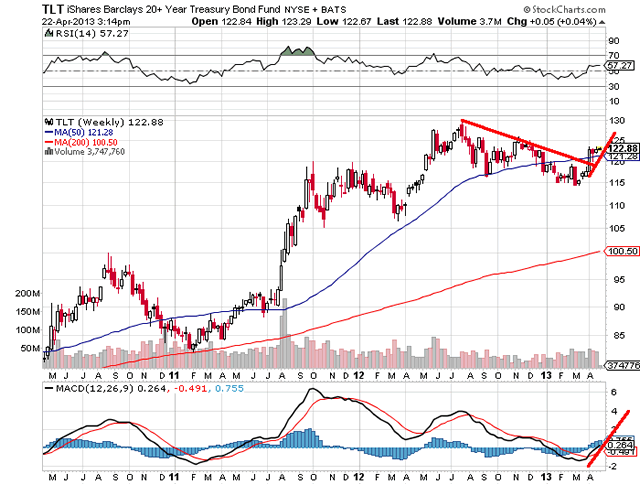
Task: Select the 'iShares Barclays 20+ Year Treasury Bond Fund' name
Action: [173, 9]
